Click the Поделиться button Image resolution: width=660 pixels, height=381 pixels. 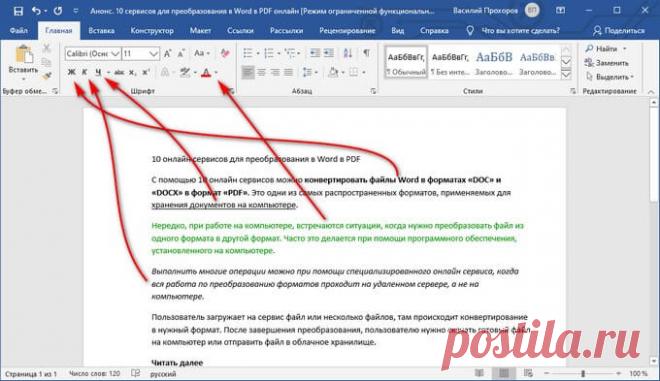coord(619,30)
